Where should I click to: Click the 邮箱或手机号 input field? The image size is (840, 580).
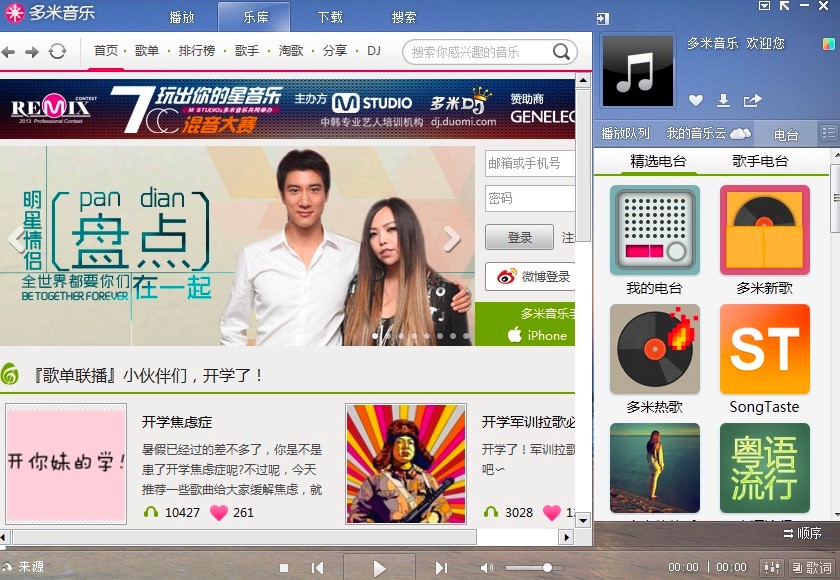pos(530,163)
